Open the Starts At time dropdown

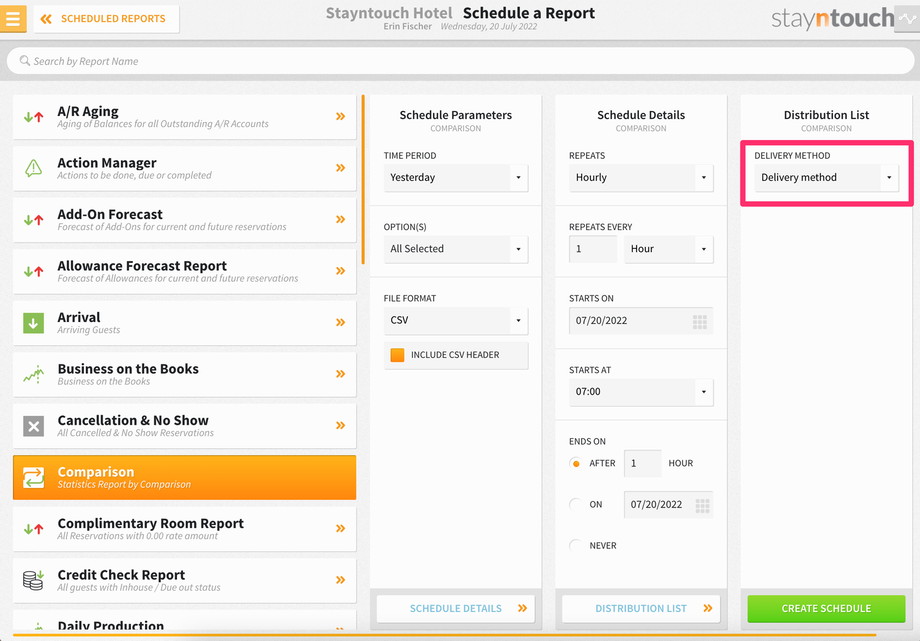(x=641, y=392)
